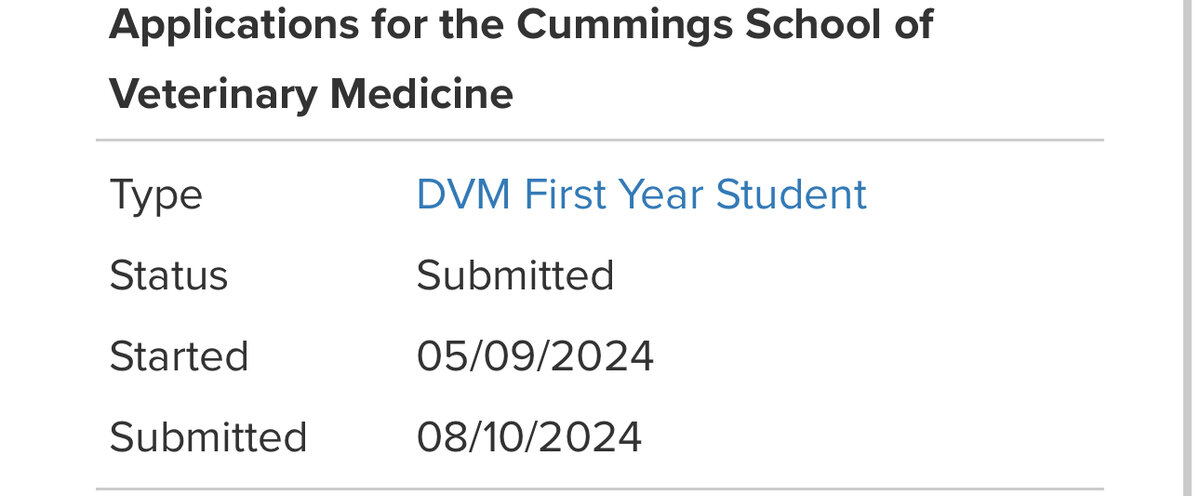Click the year 2024 in started date
This screenshot has width=1200, height=496.
(605, 356)
